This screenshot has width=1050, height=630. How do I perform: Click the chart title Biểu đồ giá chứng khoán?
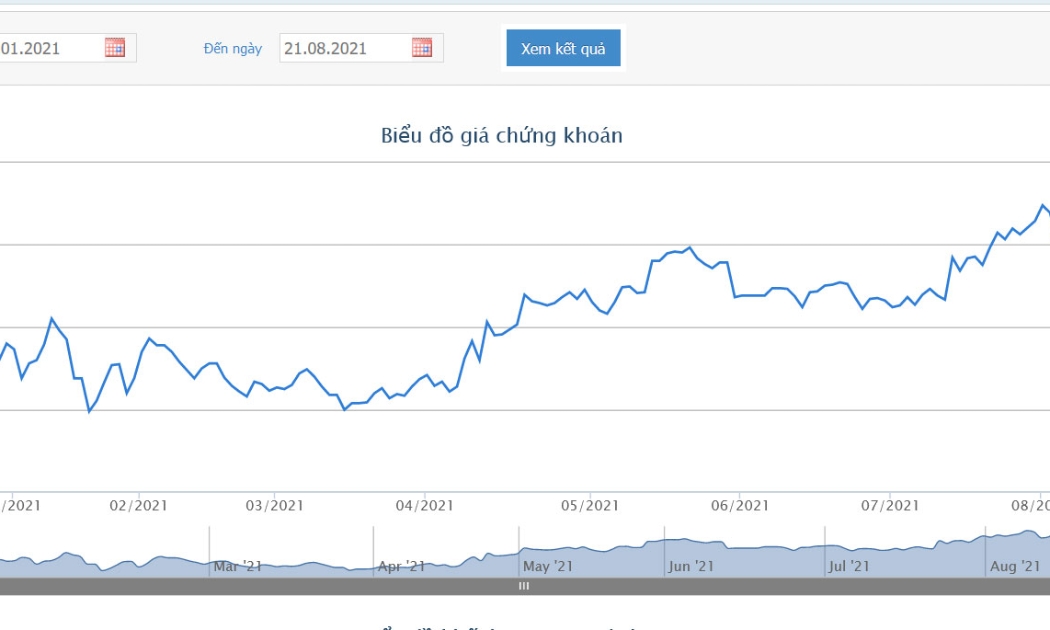click(x=502, y=135)
